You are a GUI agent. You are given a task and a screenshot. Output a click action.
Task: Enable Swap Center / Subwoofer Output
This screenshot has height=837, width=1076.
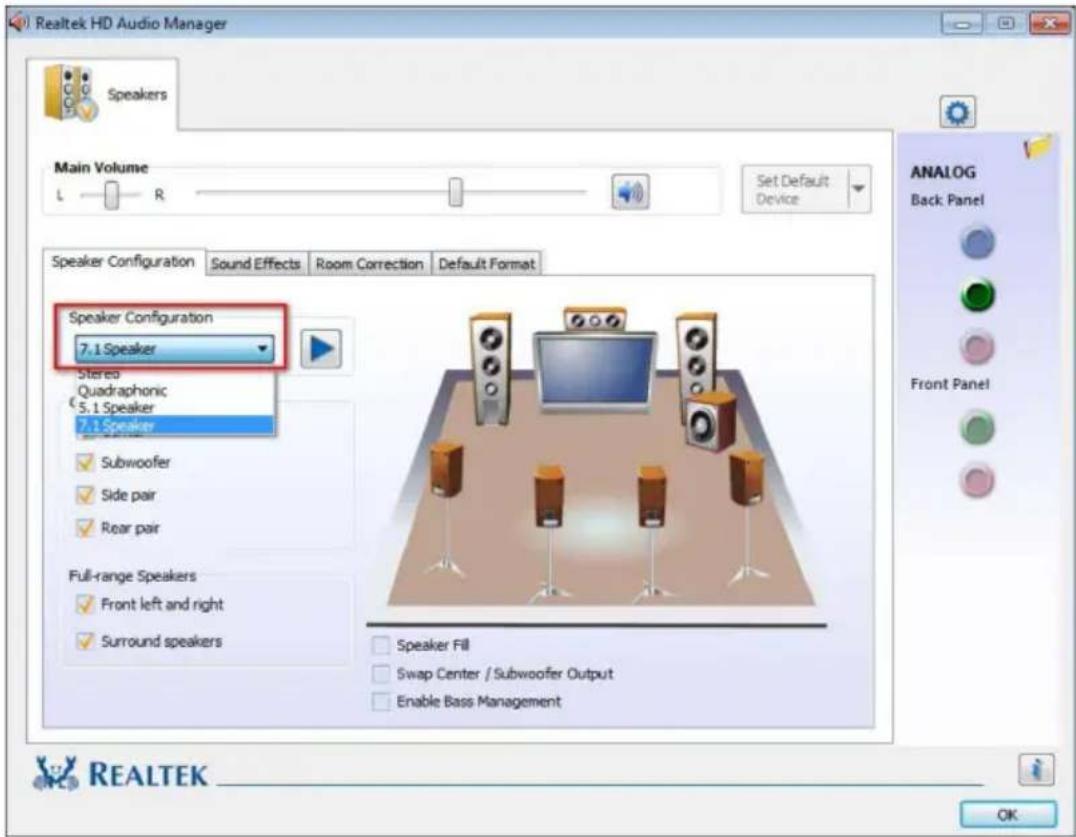point(380,674)
